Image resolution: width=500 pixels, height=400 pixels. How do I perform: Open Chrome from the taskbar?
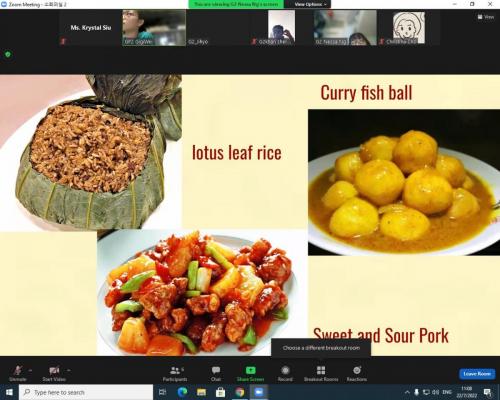[240, 392]
